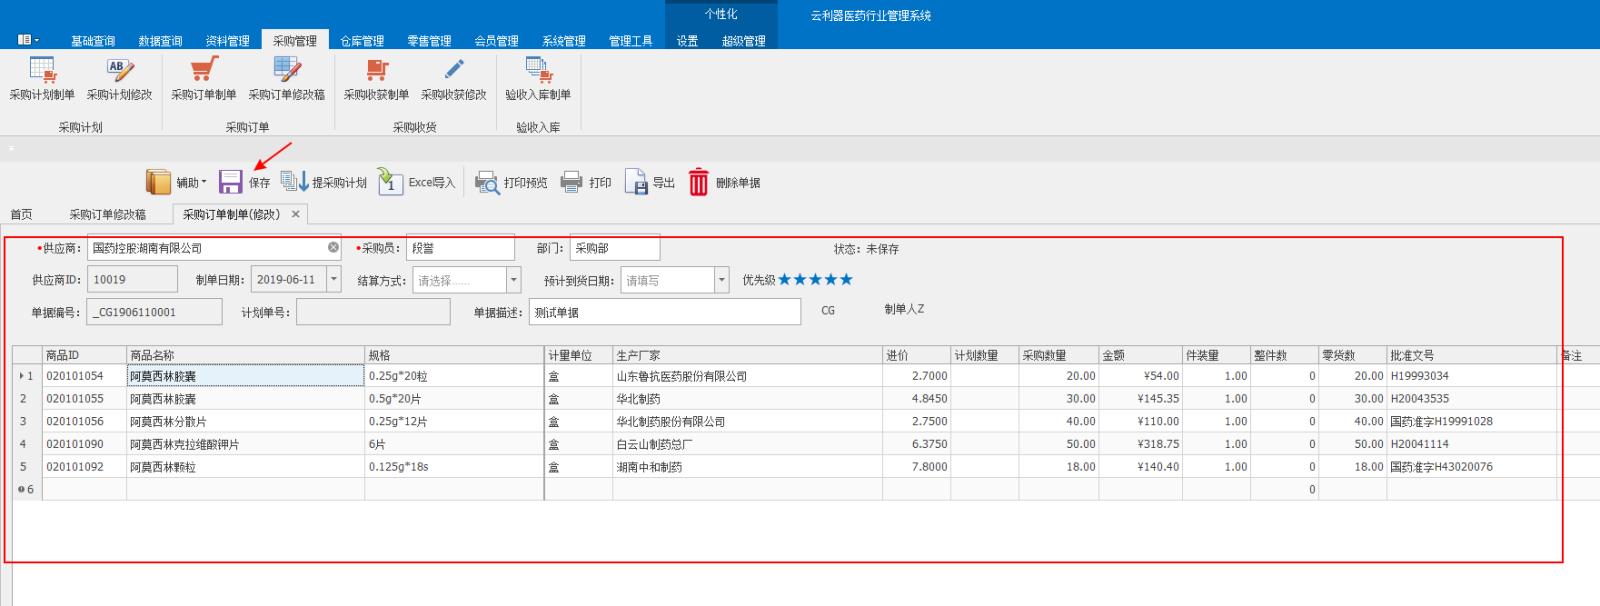Click the 阿莫西林颗粒 product name cell
Viewport: 1600px width, 606px height.
[x=245, y=467]
